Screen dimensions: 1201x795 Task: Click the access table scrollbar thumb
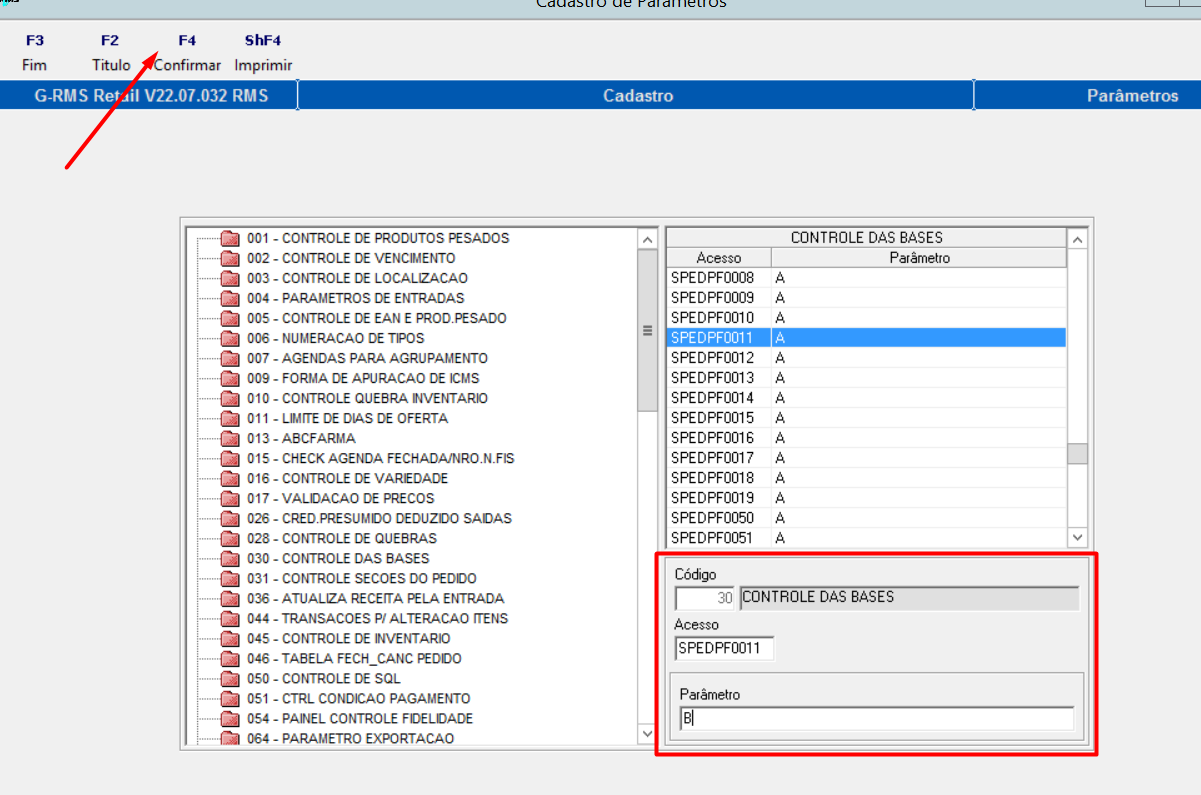[x=1077, y=454]
